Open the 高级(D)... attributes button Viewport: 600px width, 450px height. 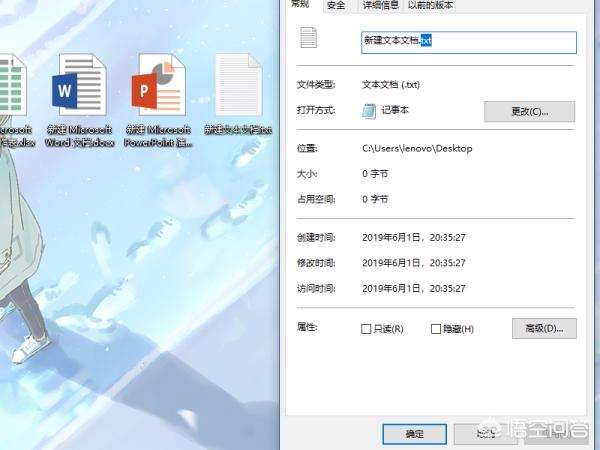[544, 328]
